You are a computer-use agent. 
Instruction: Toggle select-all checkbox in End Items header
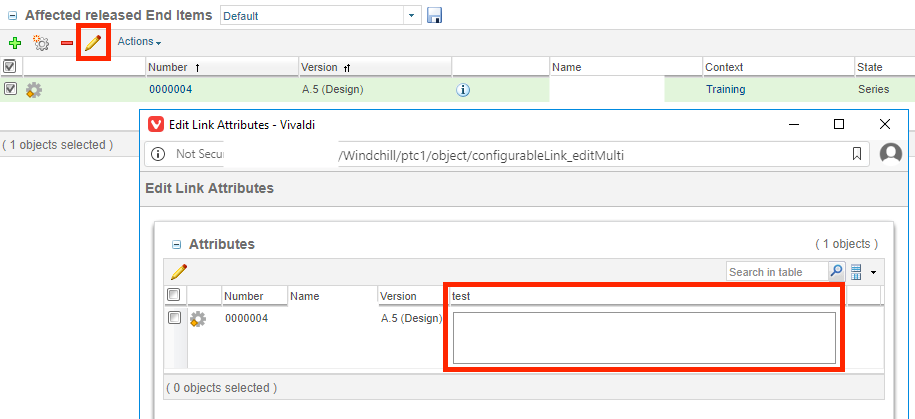pyautogui.click(x=10, y=66)
